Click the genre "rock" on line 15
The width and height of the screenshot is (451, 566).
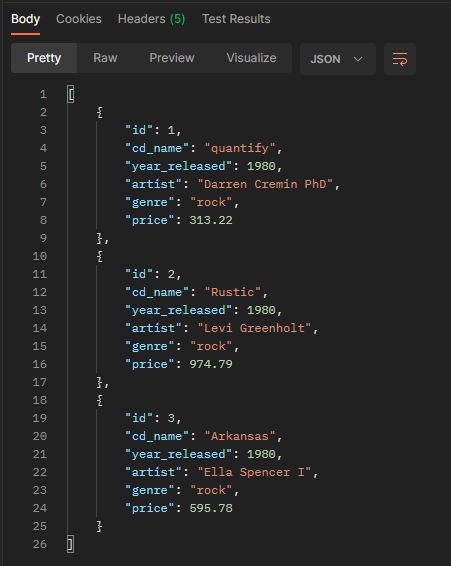click(211, 346)
